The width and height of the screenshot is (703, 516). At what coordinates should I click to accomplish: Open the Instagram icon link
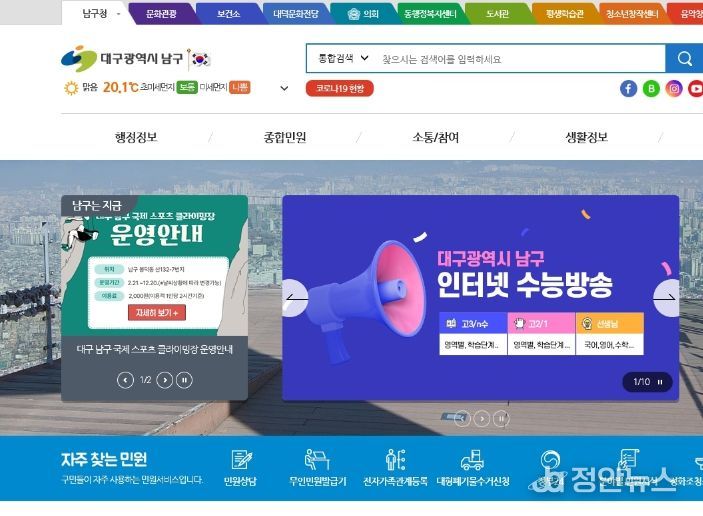[673, 88]
